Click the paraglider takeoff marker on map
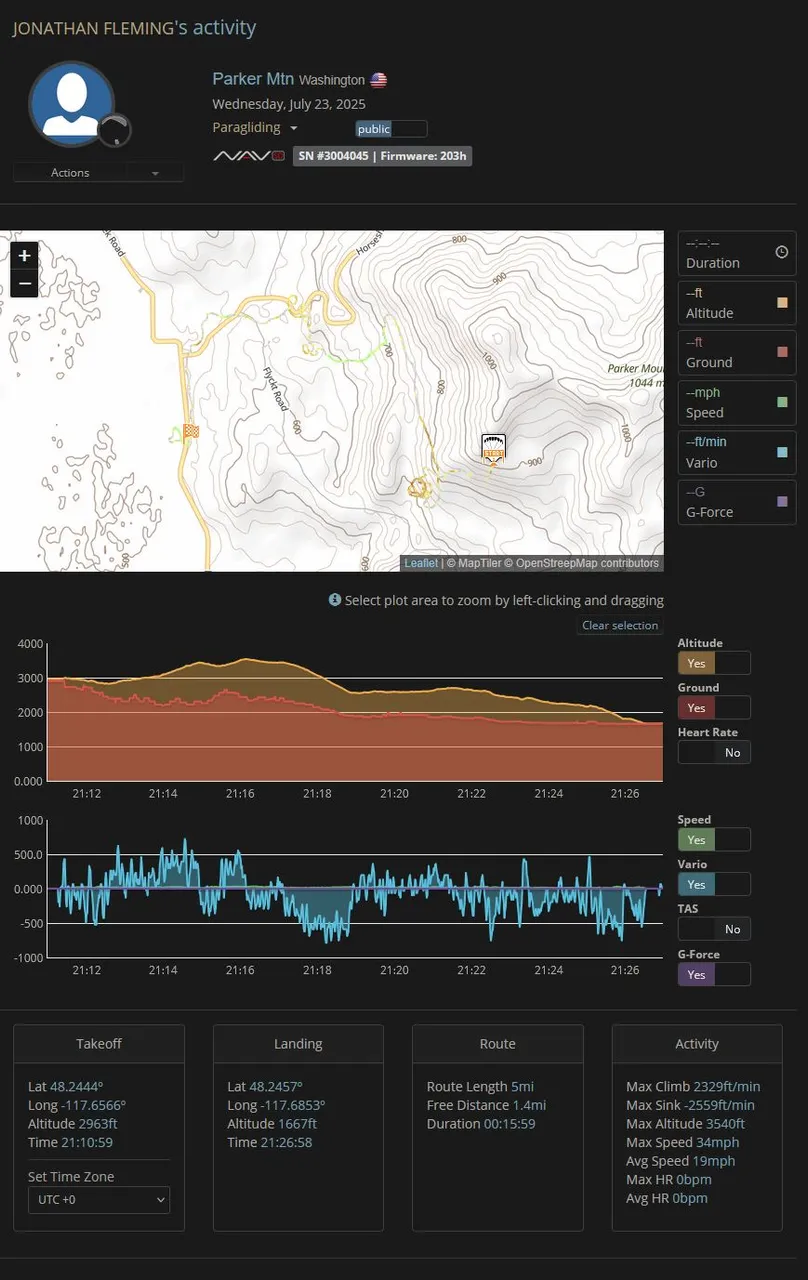808x1280 pixels. [494, 448]
